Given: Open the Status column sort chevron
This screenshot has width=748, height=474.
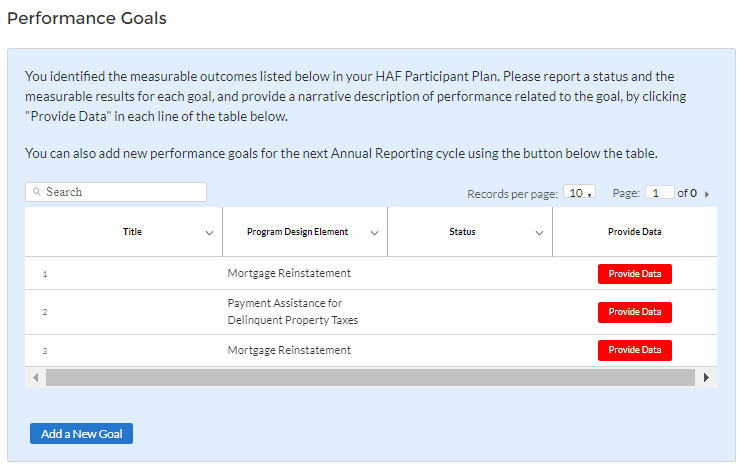Looking at the screenshot, I should (x=539, y=233).
